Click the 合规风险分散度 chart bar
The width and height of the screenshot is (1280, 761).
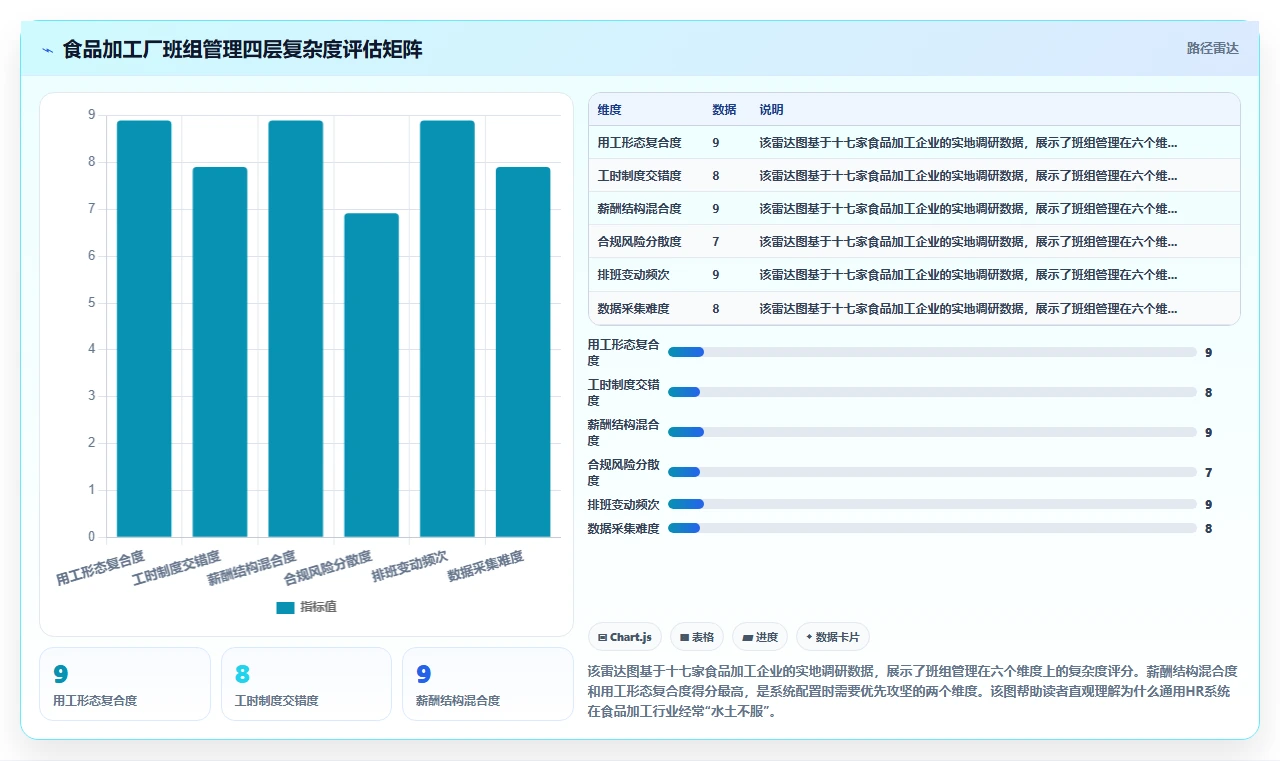(x=371, y=375)
